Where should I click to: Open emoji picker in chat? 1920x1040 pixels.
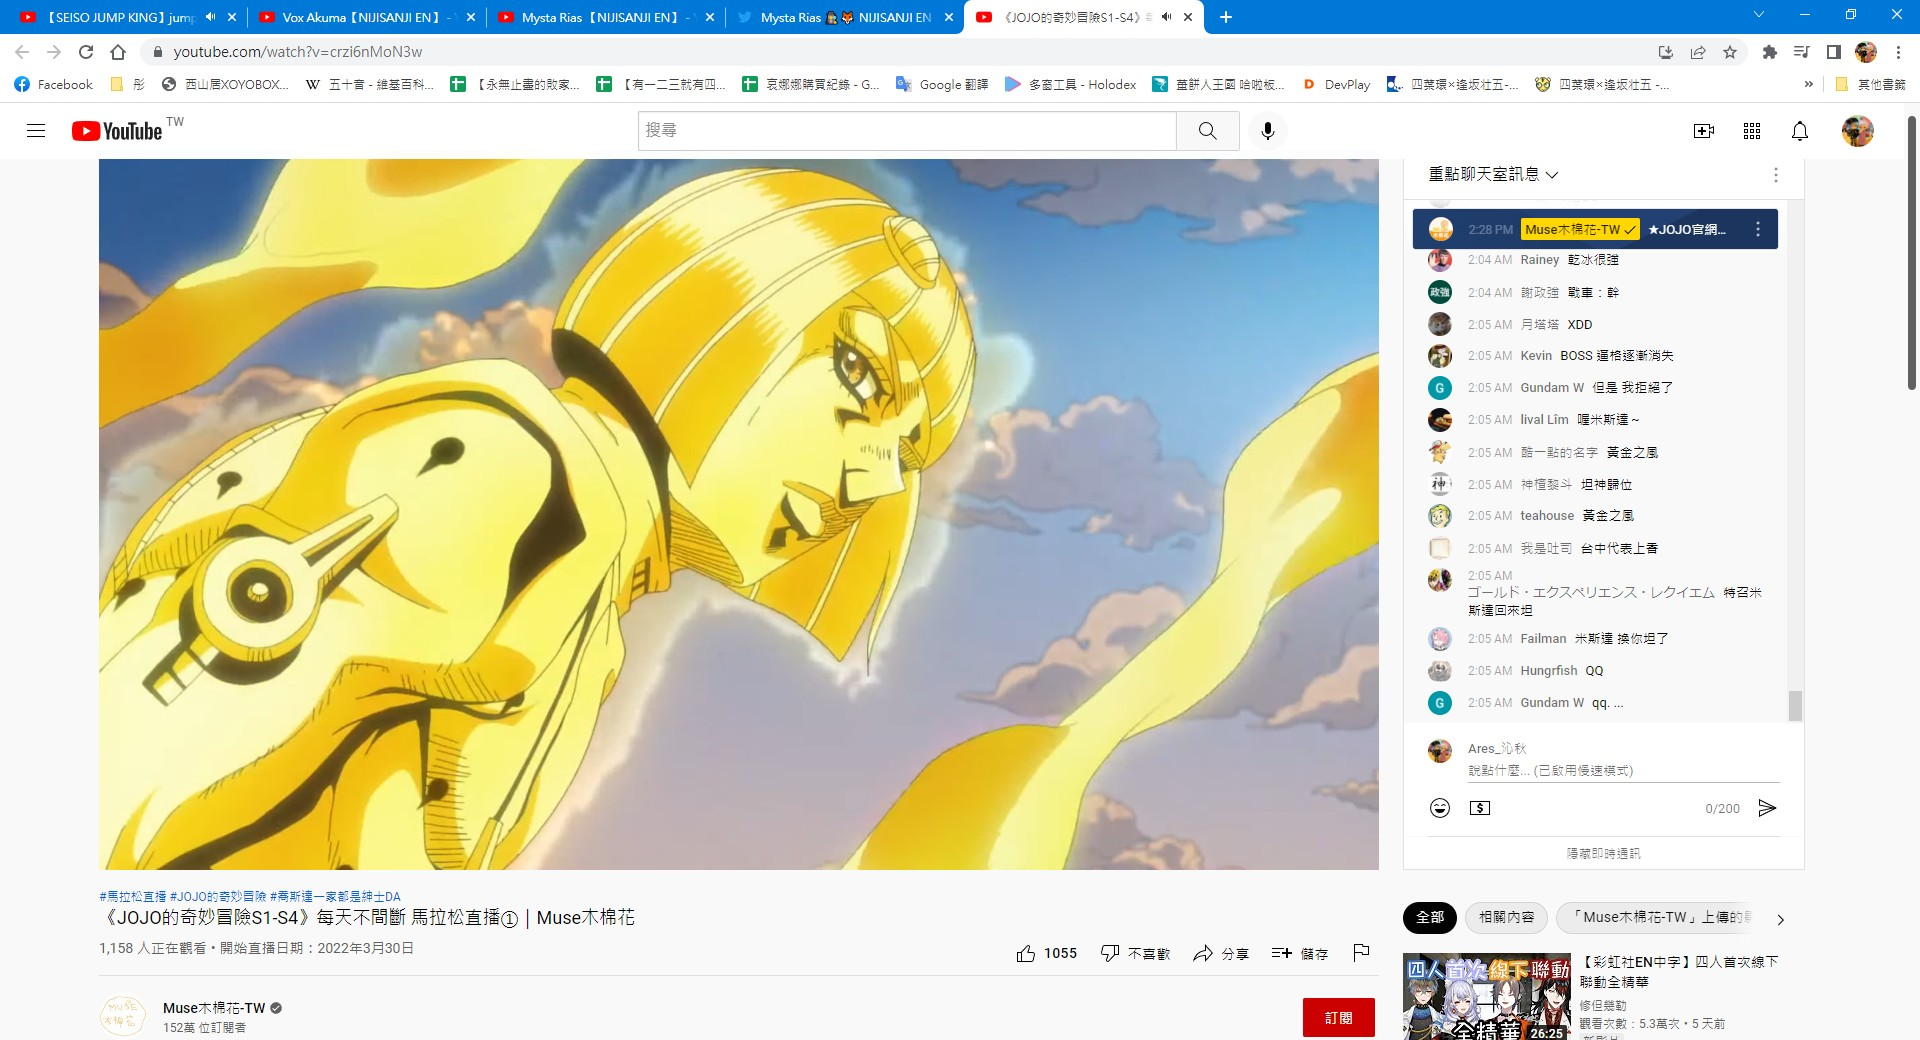1440,808
